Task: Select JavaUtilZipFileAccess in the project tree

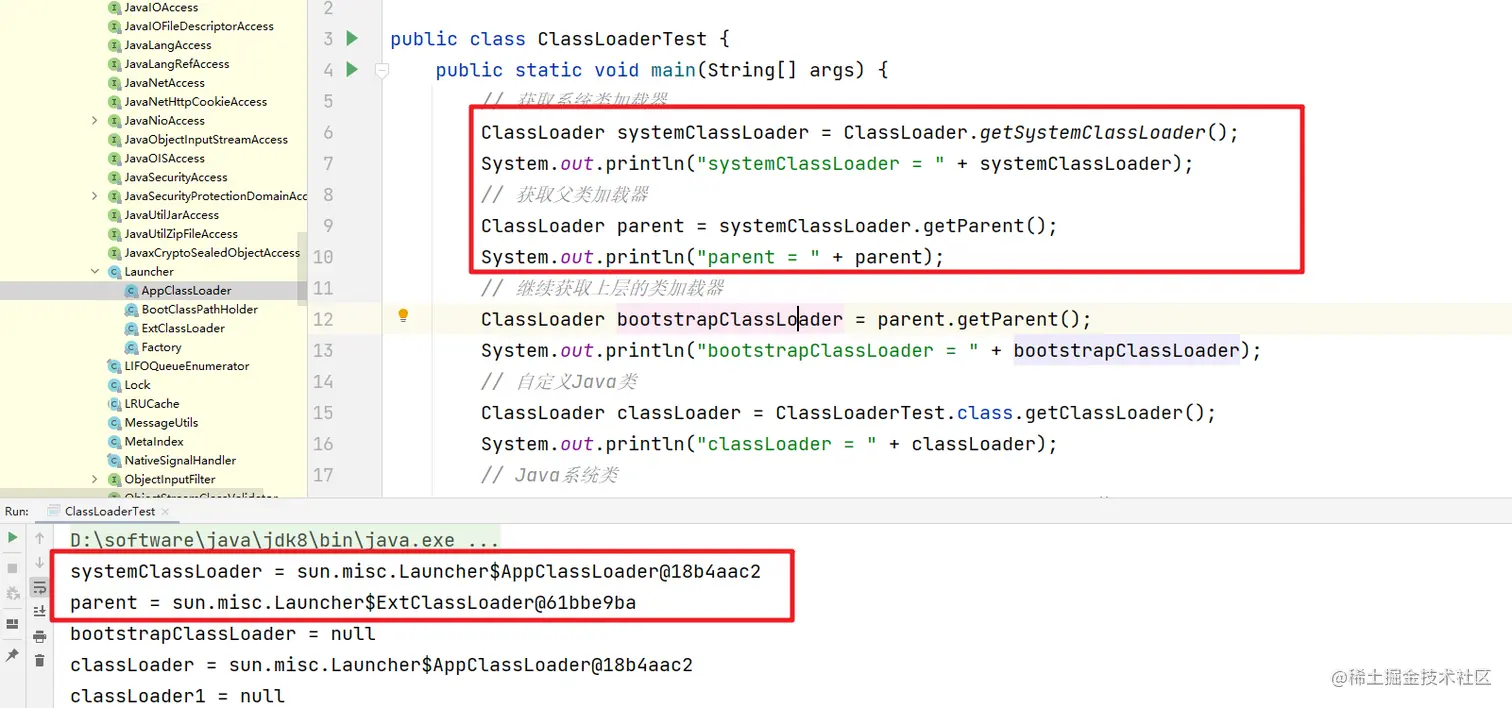Action: [x=181, y=234]
